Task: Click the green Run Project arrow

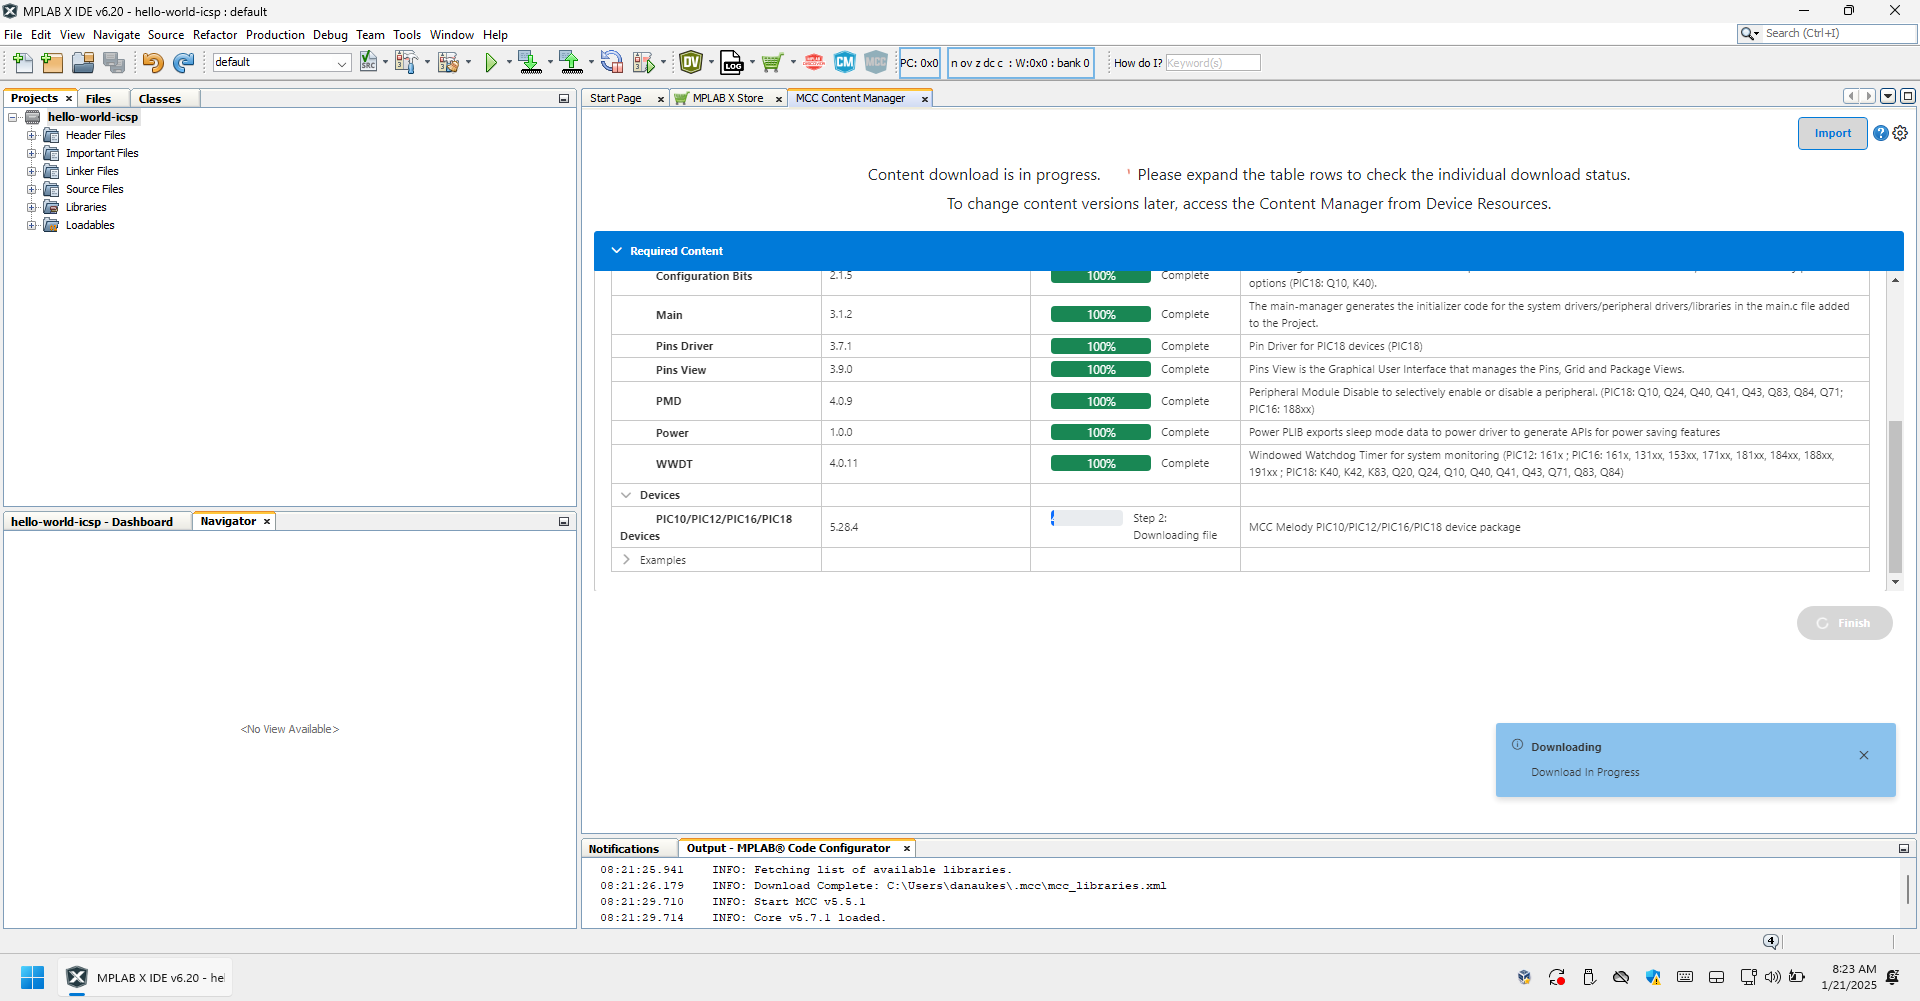Action: coord(491,63)
